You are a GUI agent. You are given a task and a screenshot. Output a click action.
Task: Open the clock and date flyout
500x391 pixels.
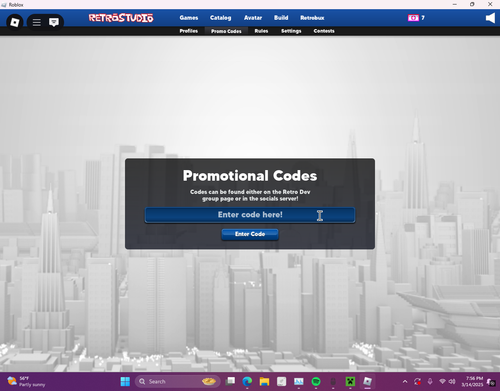point(472,381)
